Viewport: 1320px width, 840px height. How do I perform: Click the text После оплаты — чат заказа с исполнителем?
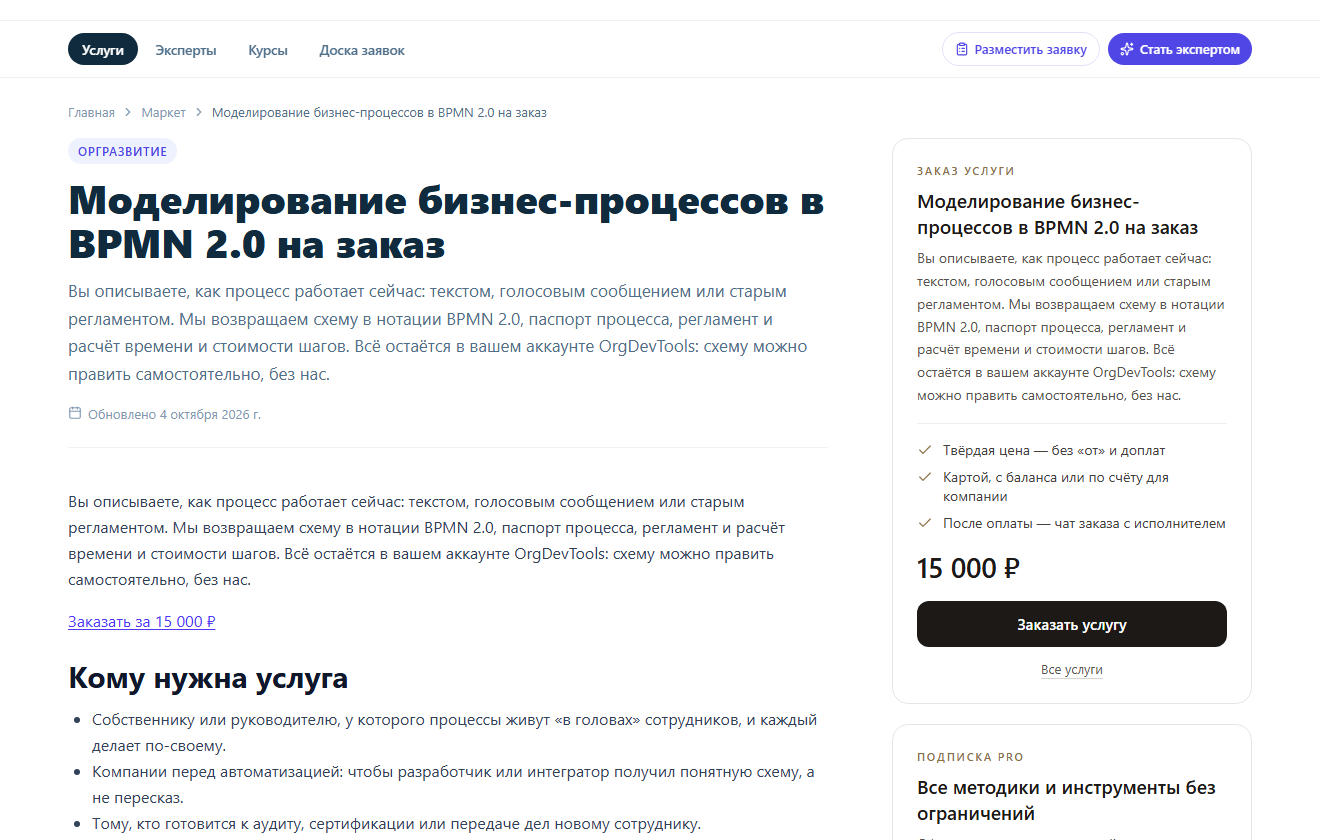(x=1084, y=523)
